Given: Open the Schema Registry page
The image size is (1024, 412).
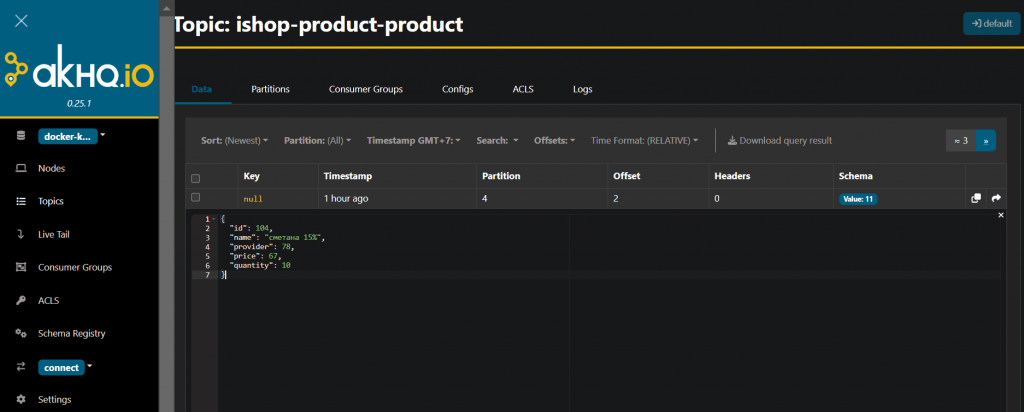Looking at the screenshot, I should [71, 333].
